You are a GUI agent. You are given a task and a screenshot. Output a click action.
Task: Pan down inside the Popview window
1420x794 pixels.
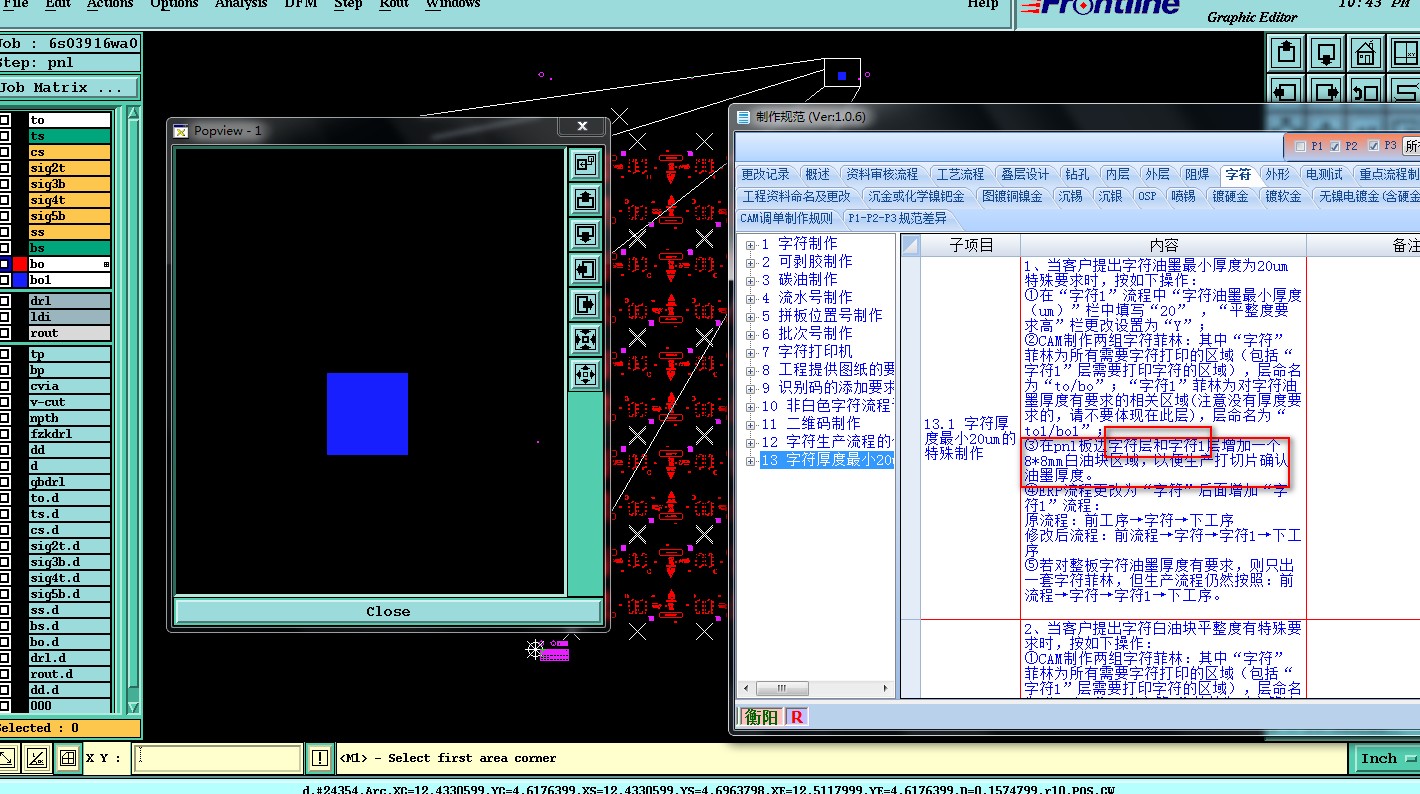[x=586, y=235]
